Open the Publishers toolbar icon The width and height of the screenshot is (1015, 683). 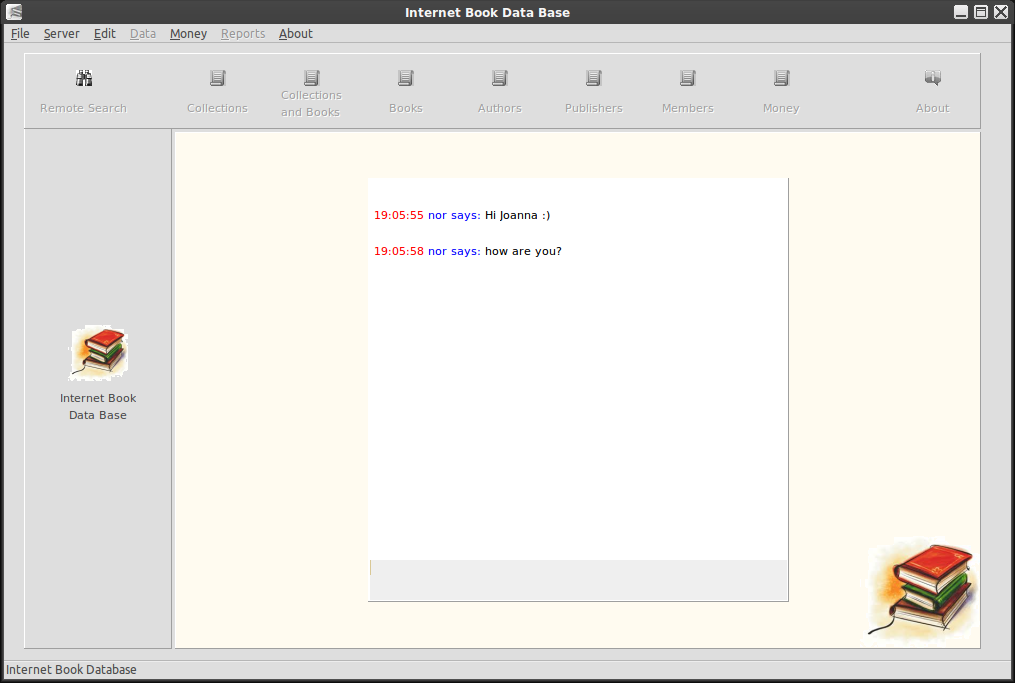(x=594, y=78)
